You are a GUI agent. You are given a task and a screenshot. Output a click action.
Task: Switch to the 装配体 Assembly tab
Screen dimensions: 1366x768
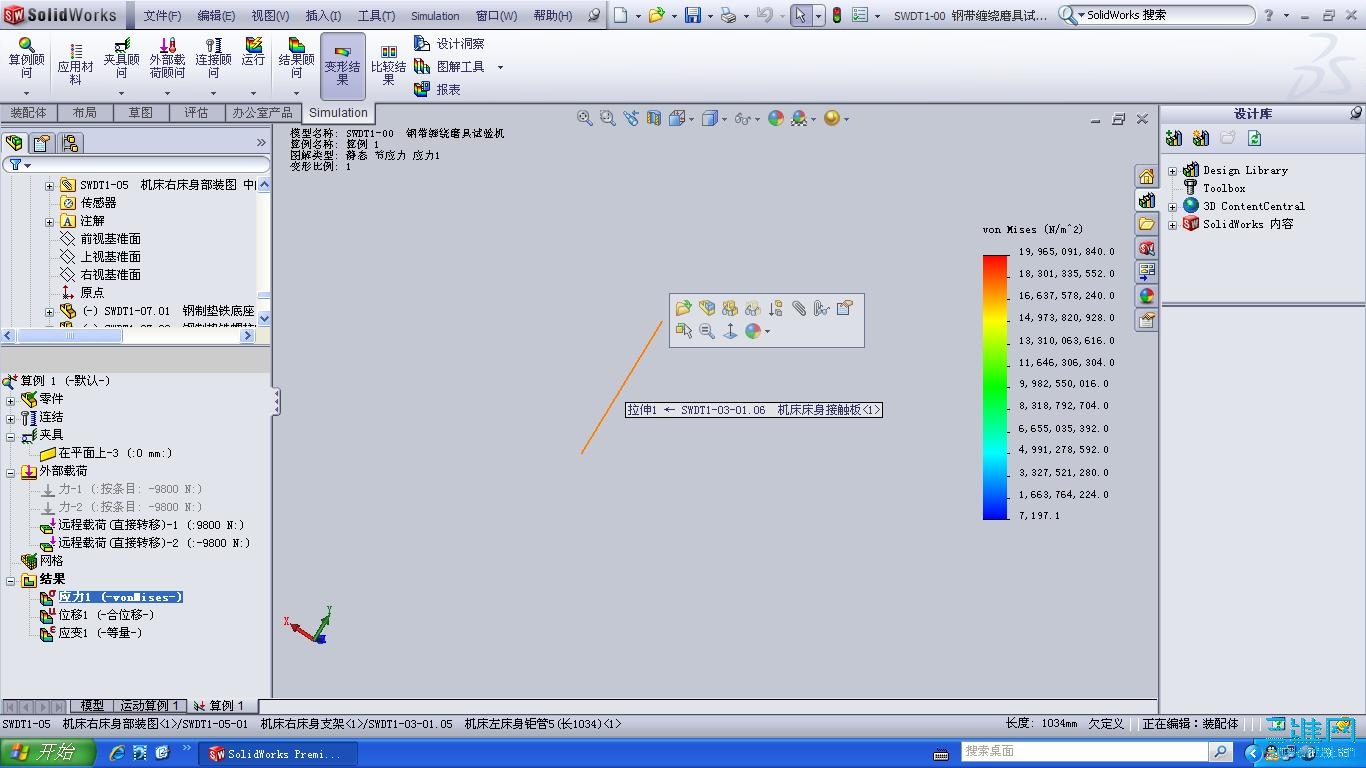click(28, 113)
